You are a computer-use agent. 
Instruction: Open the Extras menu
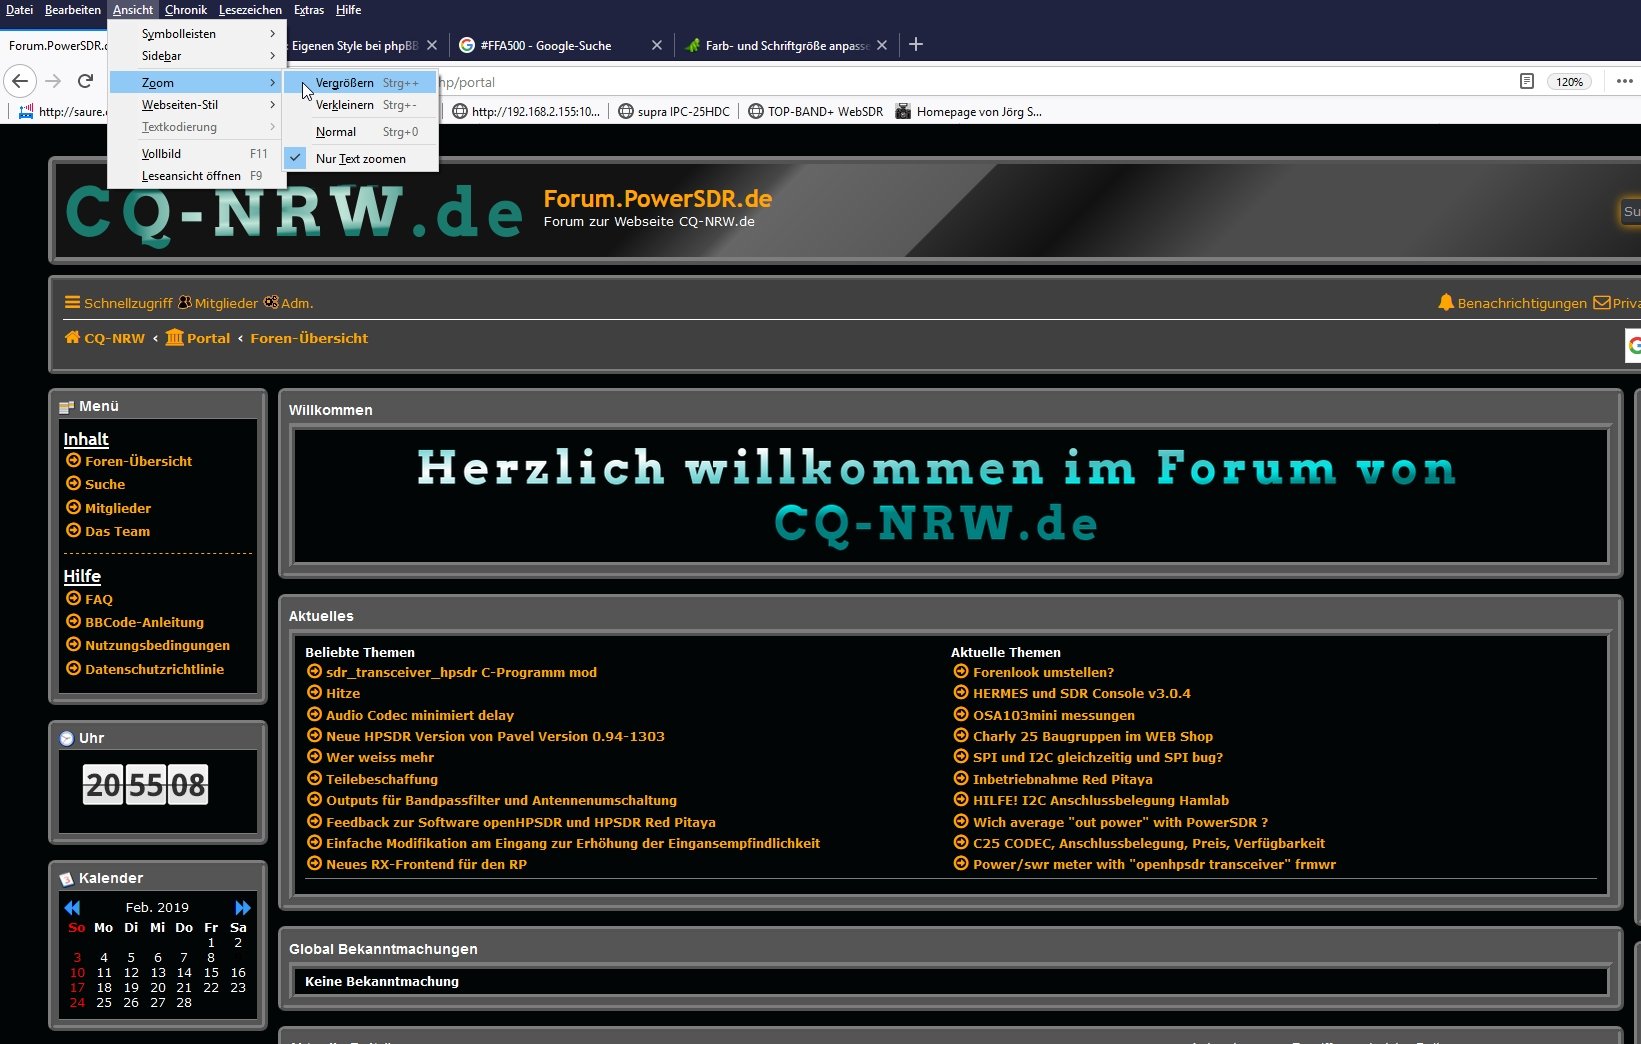tap(309, 9)
